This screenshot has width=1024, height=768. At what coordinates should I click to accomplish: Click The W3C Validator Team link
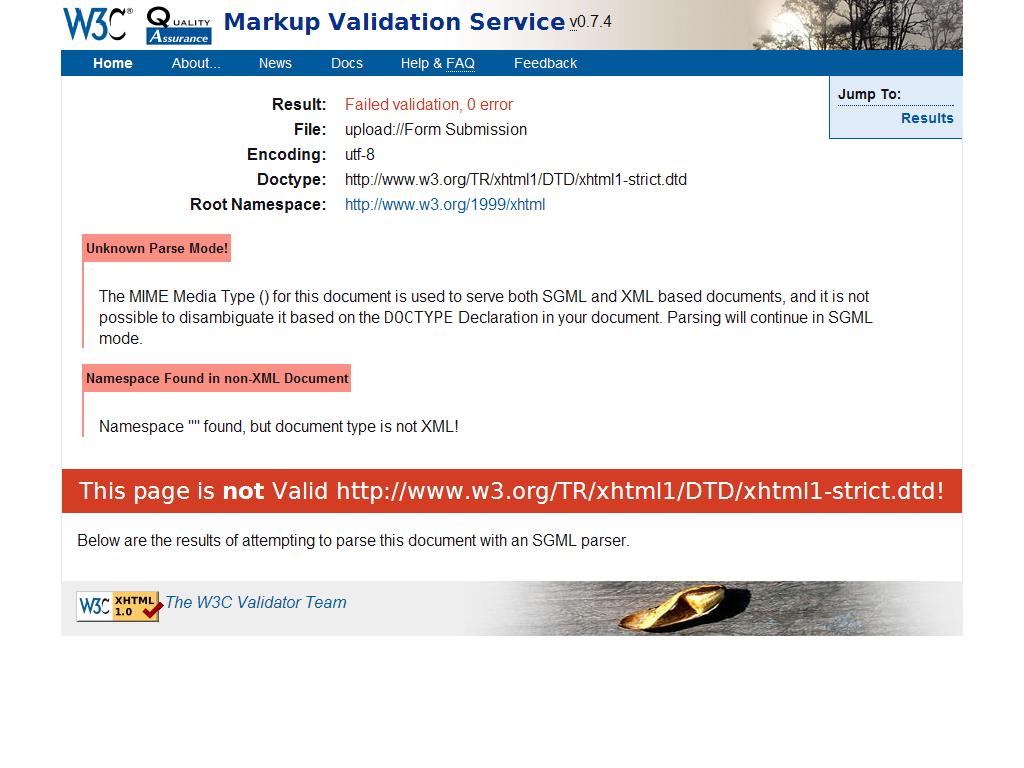256,602
